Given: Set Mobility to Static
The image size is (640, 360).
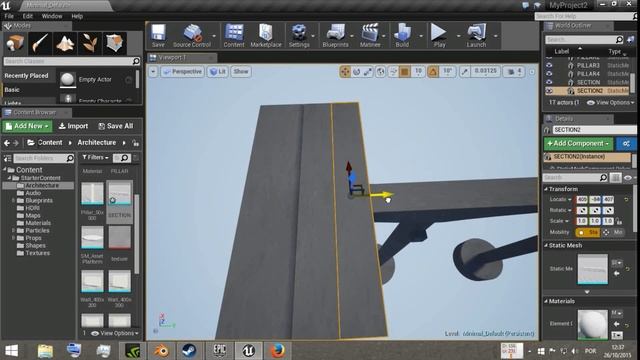Looking at the screenshot, I should (x=588, y=232).
